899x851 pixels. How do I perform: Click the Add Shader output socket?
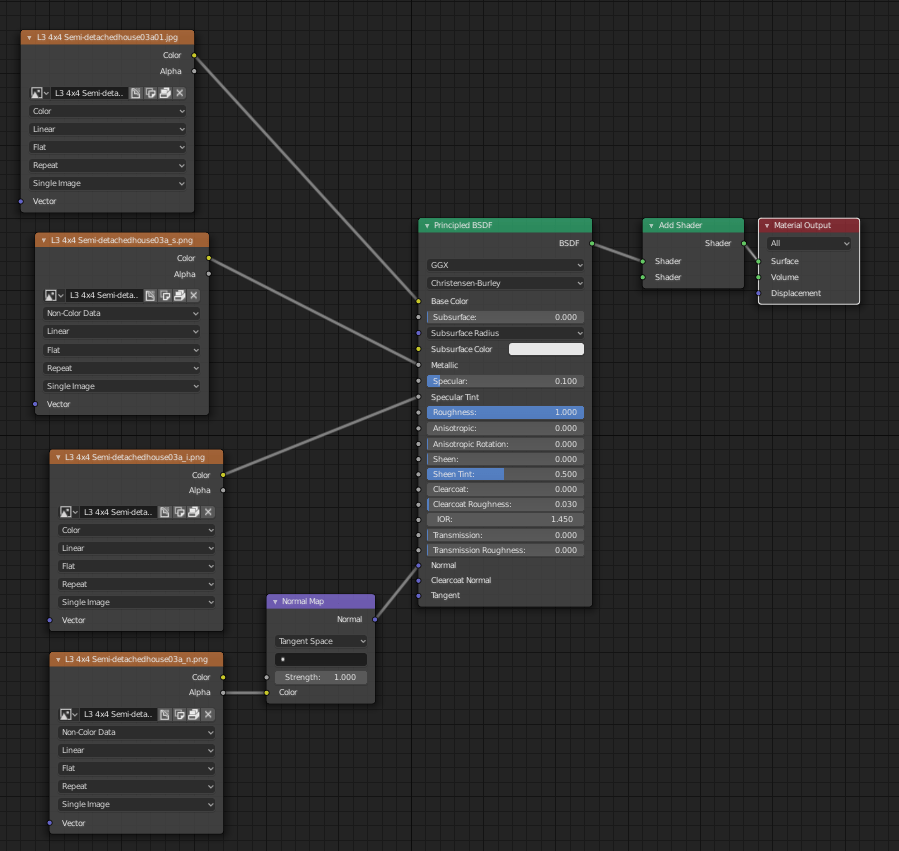click(x=744, y=244)
